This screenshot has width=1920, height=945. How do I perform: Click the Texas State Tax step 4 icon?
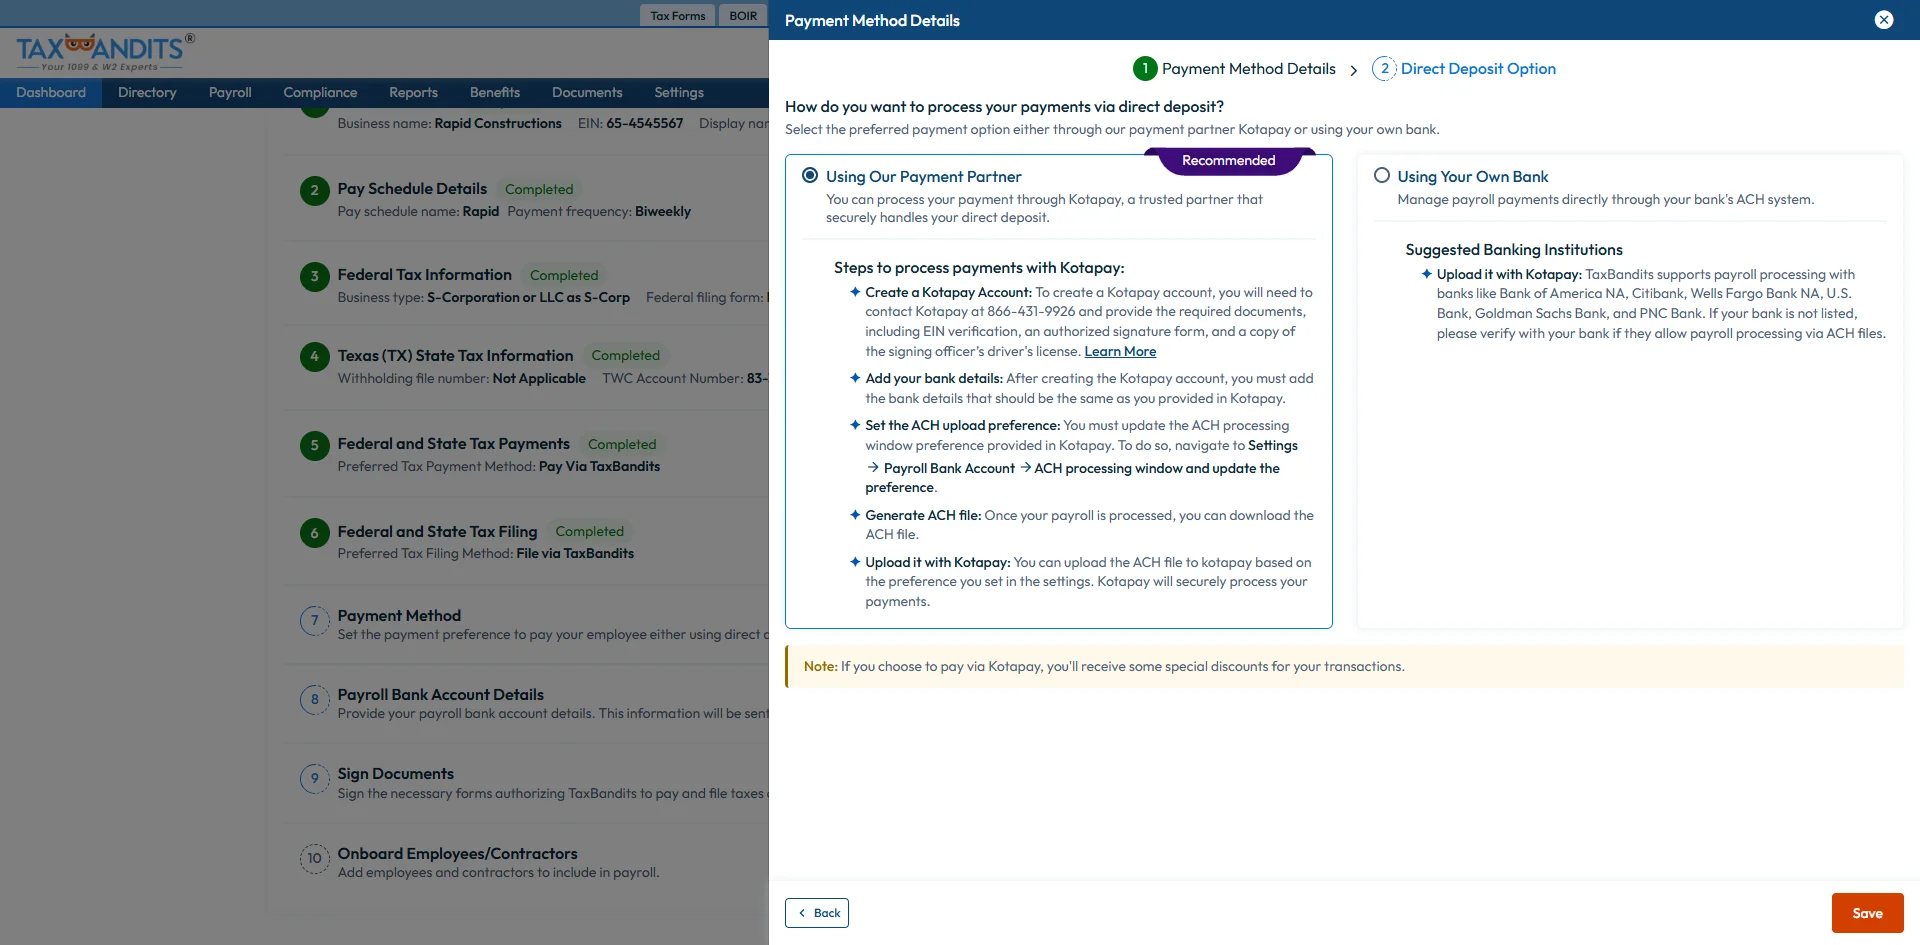coord(314,356)
